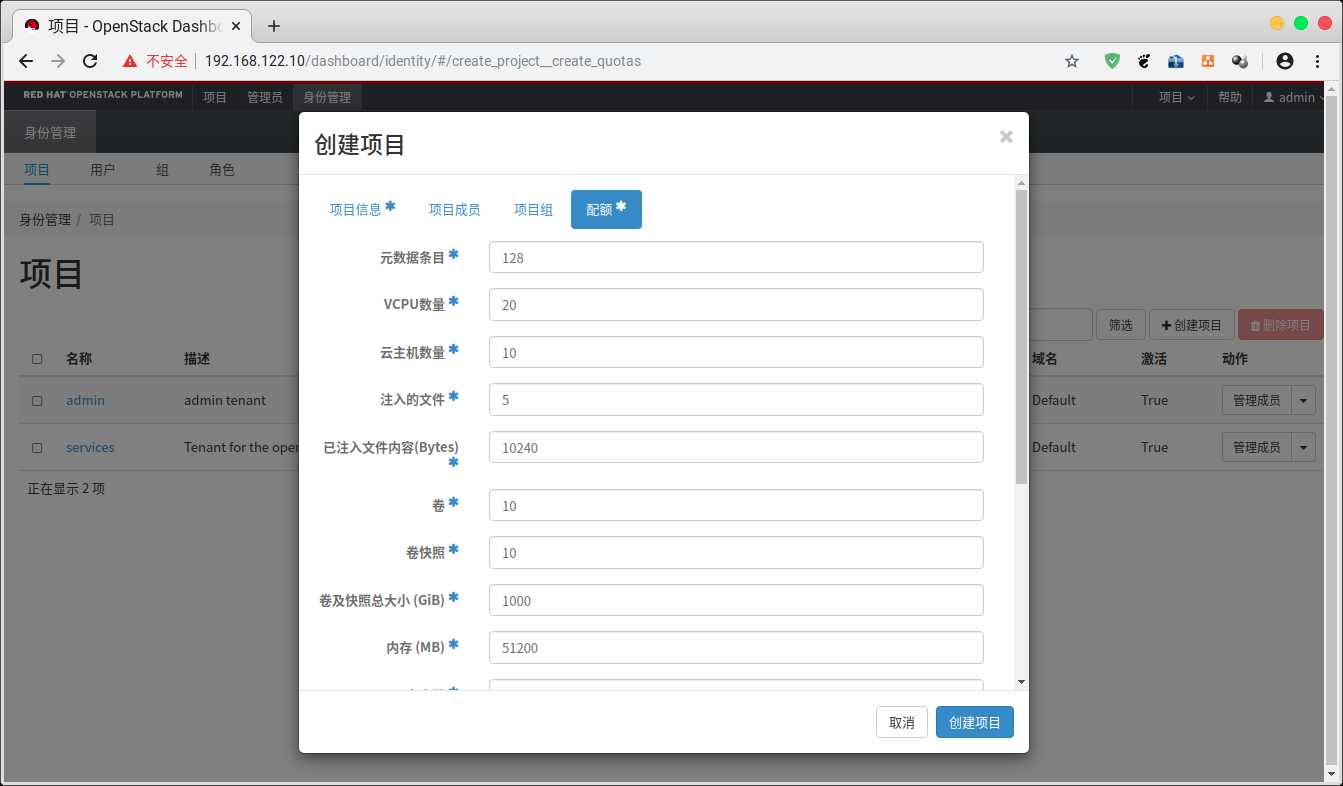Expand the services row actions dropdown arrow
Viewport: 1343px width, 786px height.
tap(1304, 447)
